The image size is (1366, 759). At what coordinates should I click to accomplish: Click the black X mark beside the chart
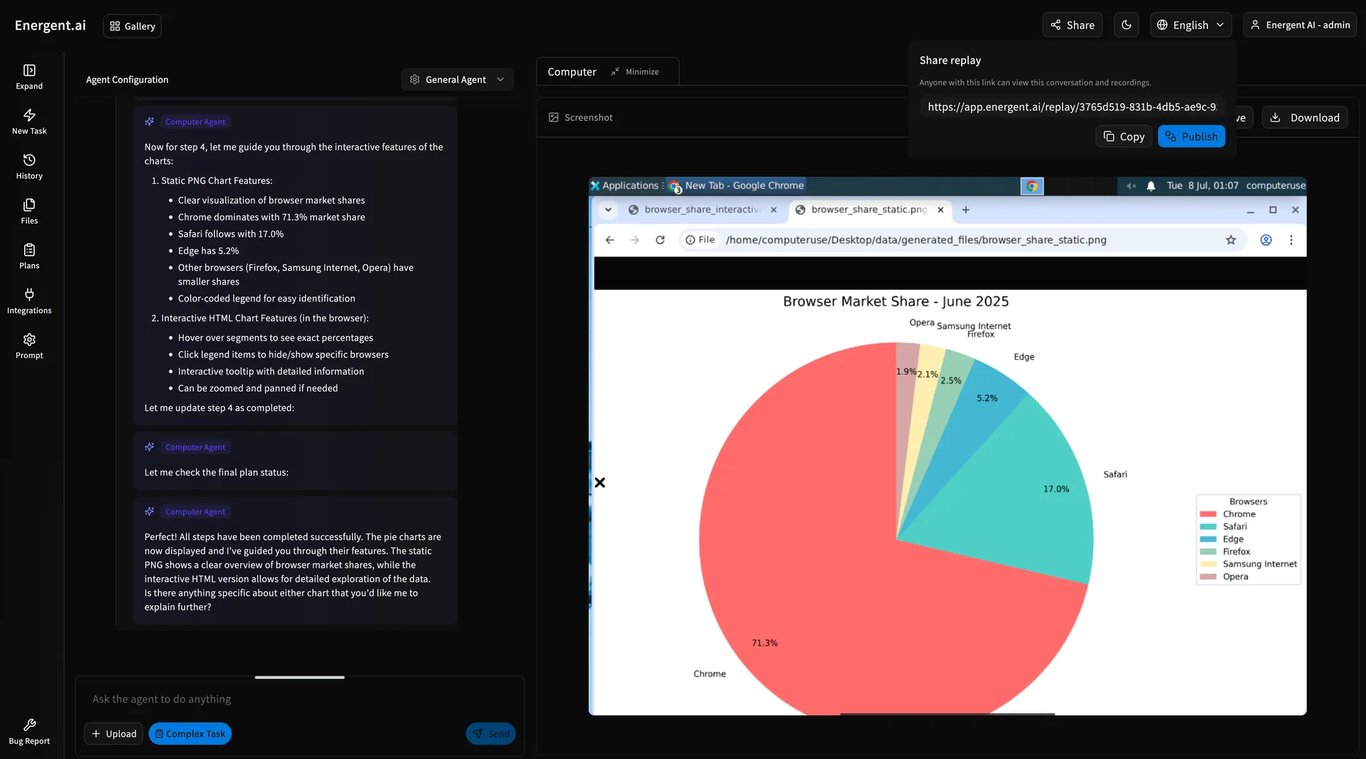pyautogui.click(x=600, y=483)
